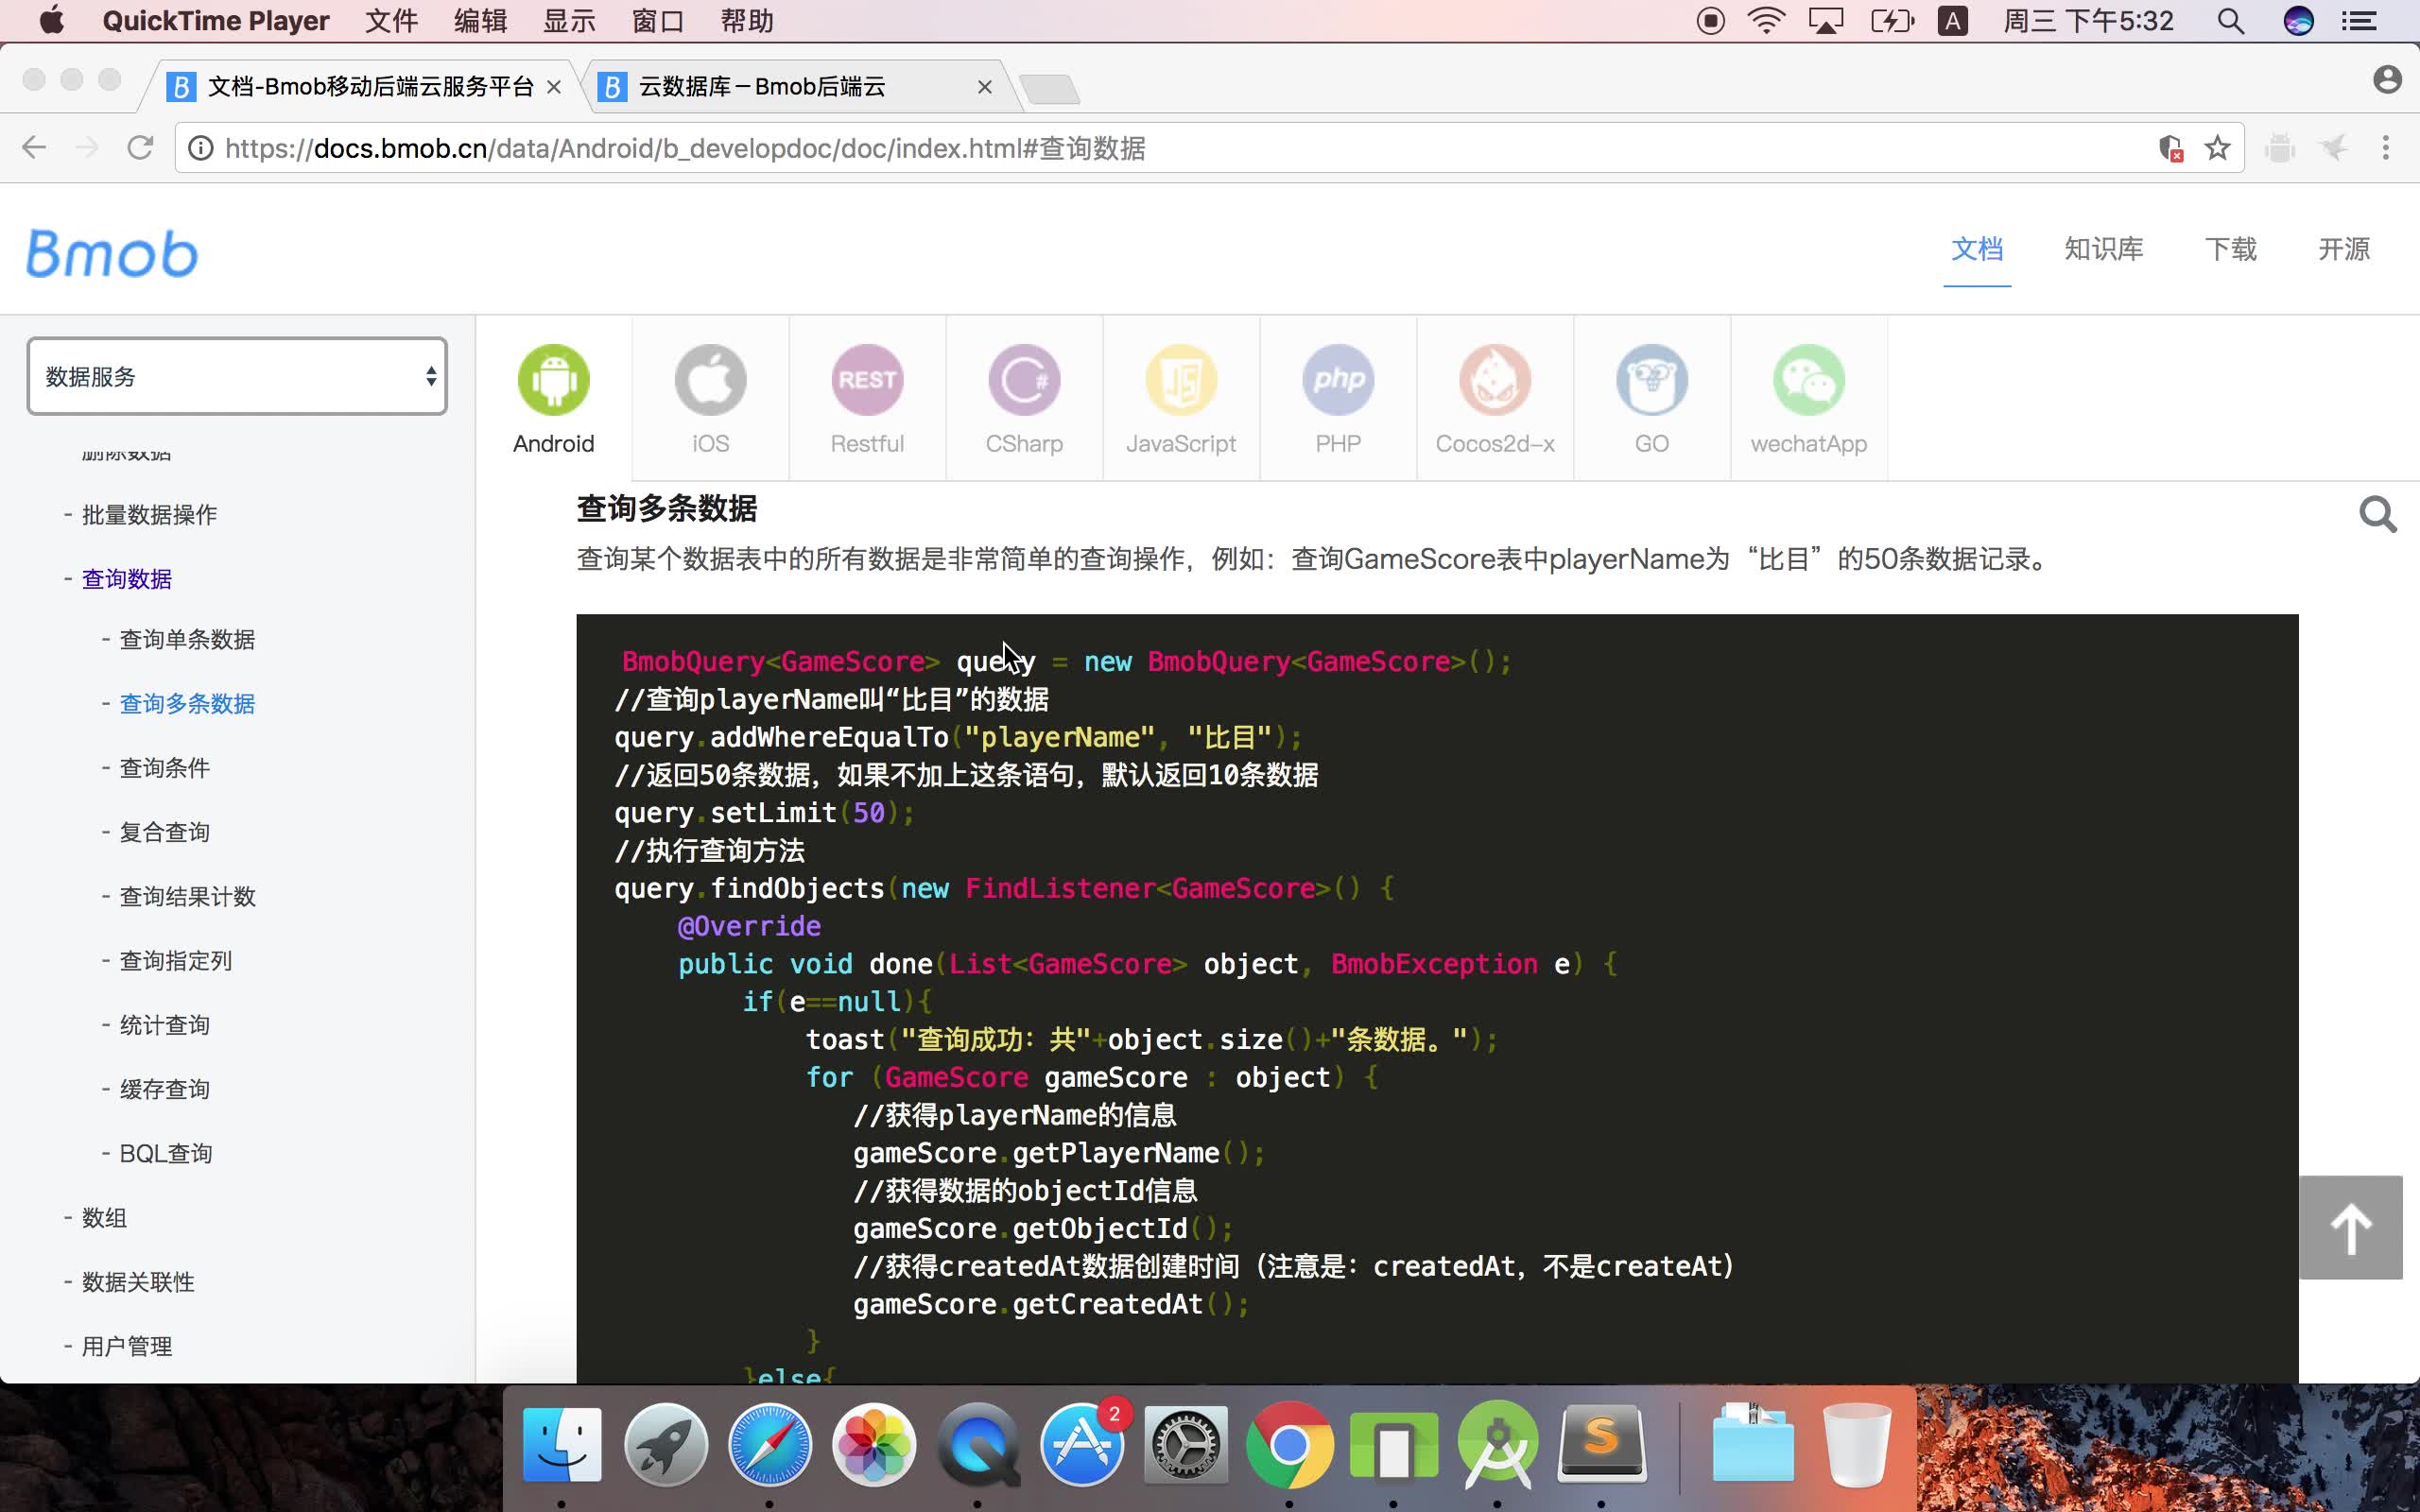Go to 数据关联性 in the sidebar
The height and width of the screenshot is (1512, 2420).
tap(138, 1282)
